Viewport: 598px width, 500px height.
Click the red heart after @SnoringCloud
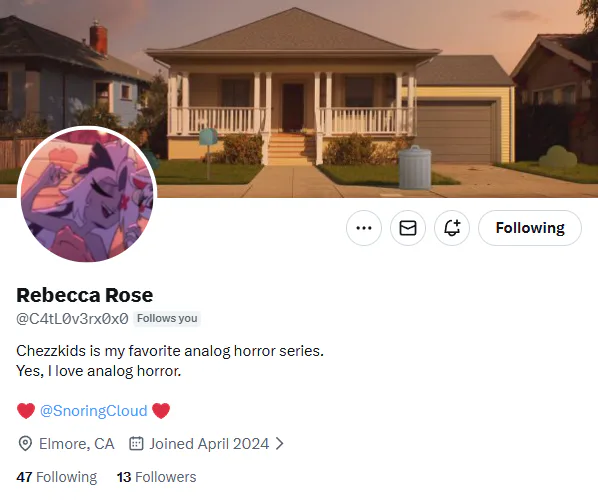(161, 411)
